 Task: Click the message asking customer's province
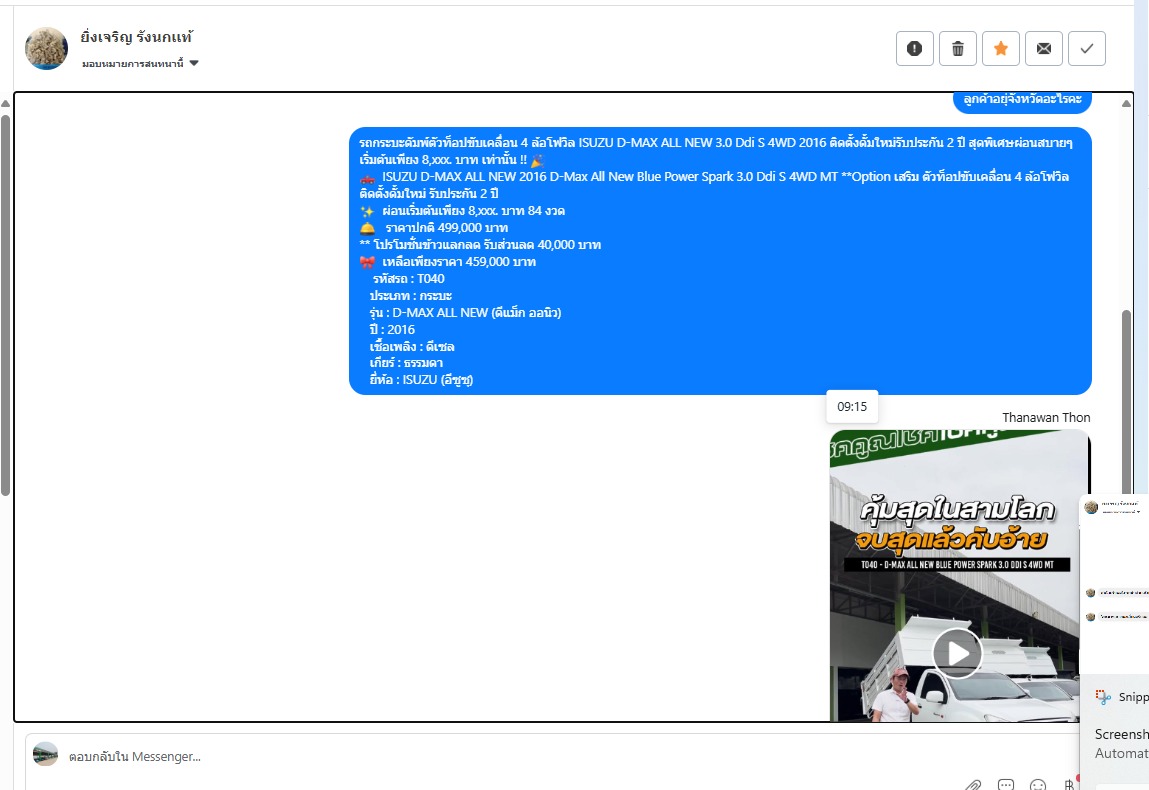[1022, 101]
